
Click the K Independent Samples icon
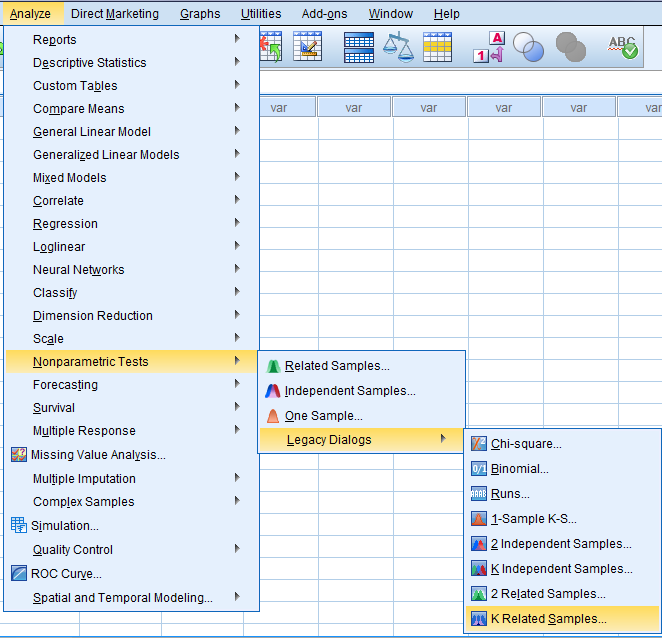[x=479, y=569]
